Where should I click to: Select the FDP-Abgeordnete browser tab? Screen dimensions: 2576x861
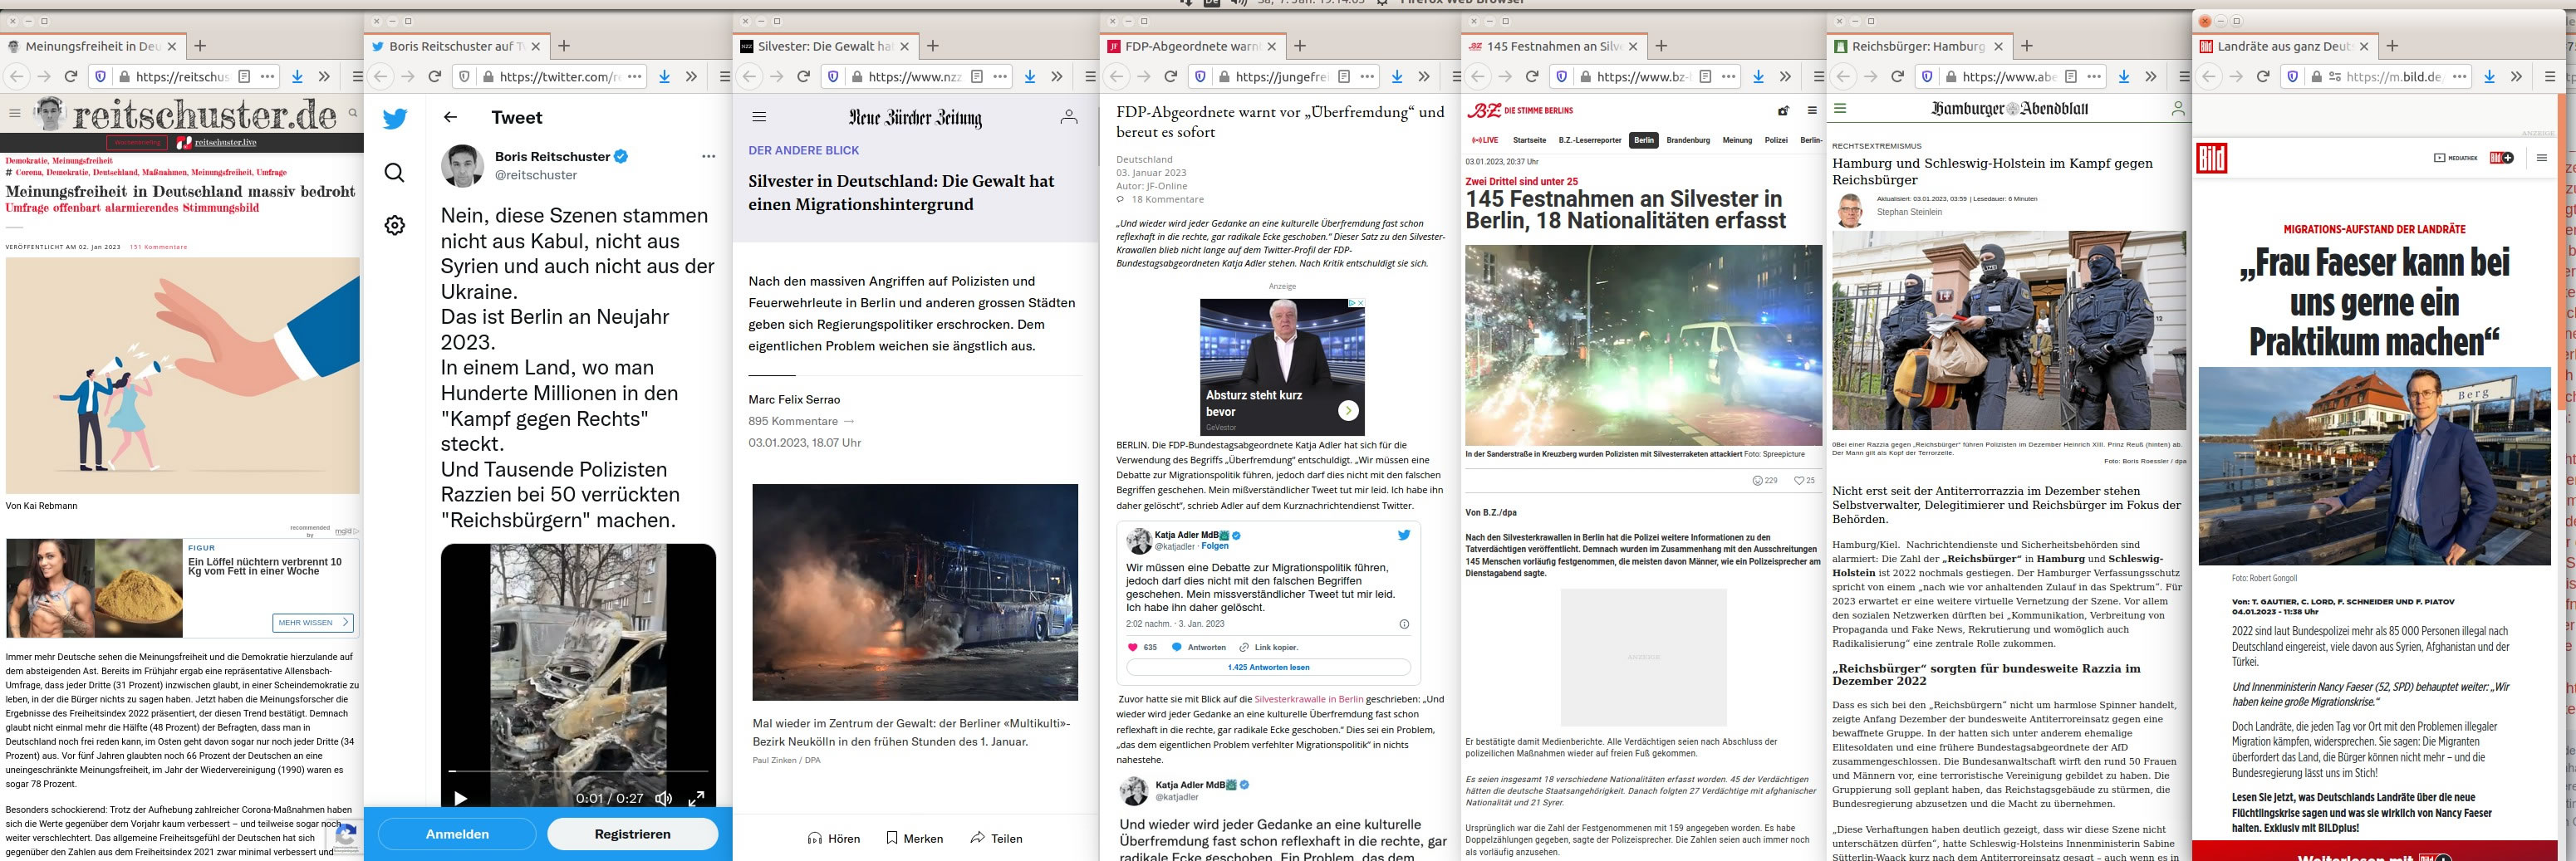pyautogui.click(x=1191, y=46)
